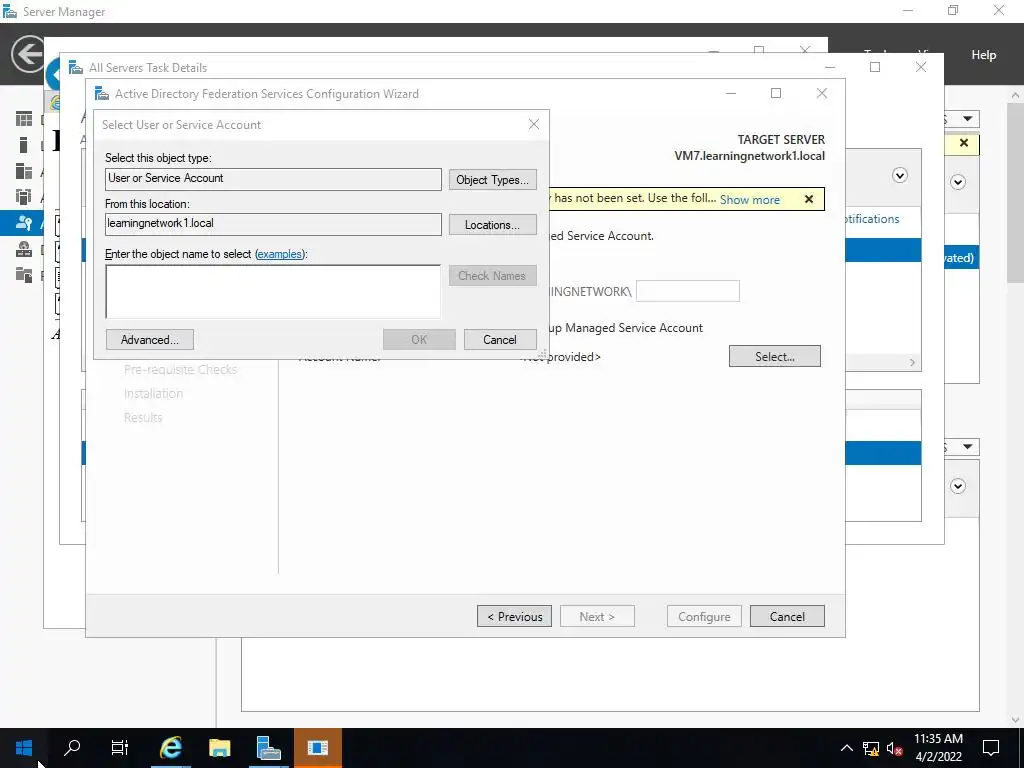Click Server Manager's scrollbar down arrow
This screenshot has height=768, width=1024.
1015,719
